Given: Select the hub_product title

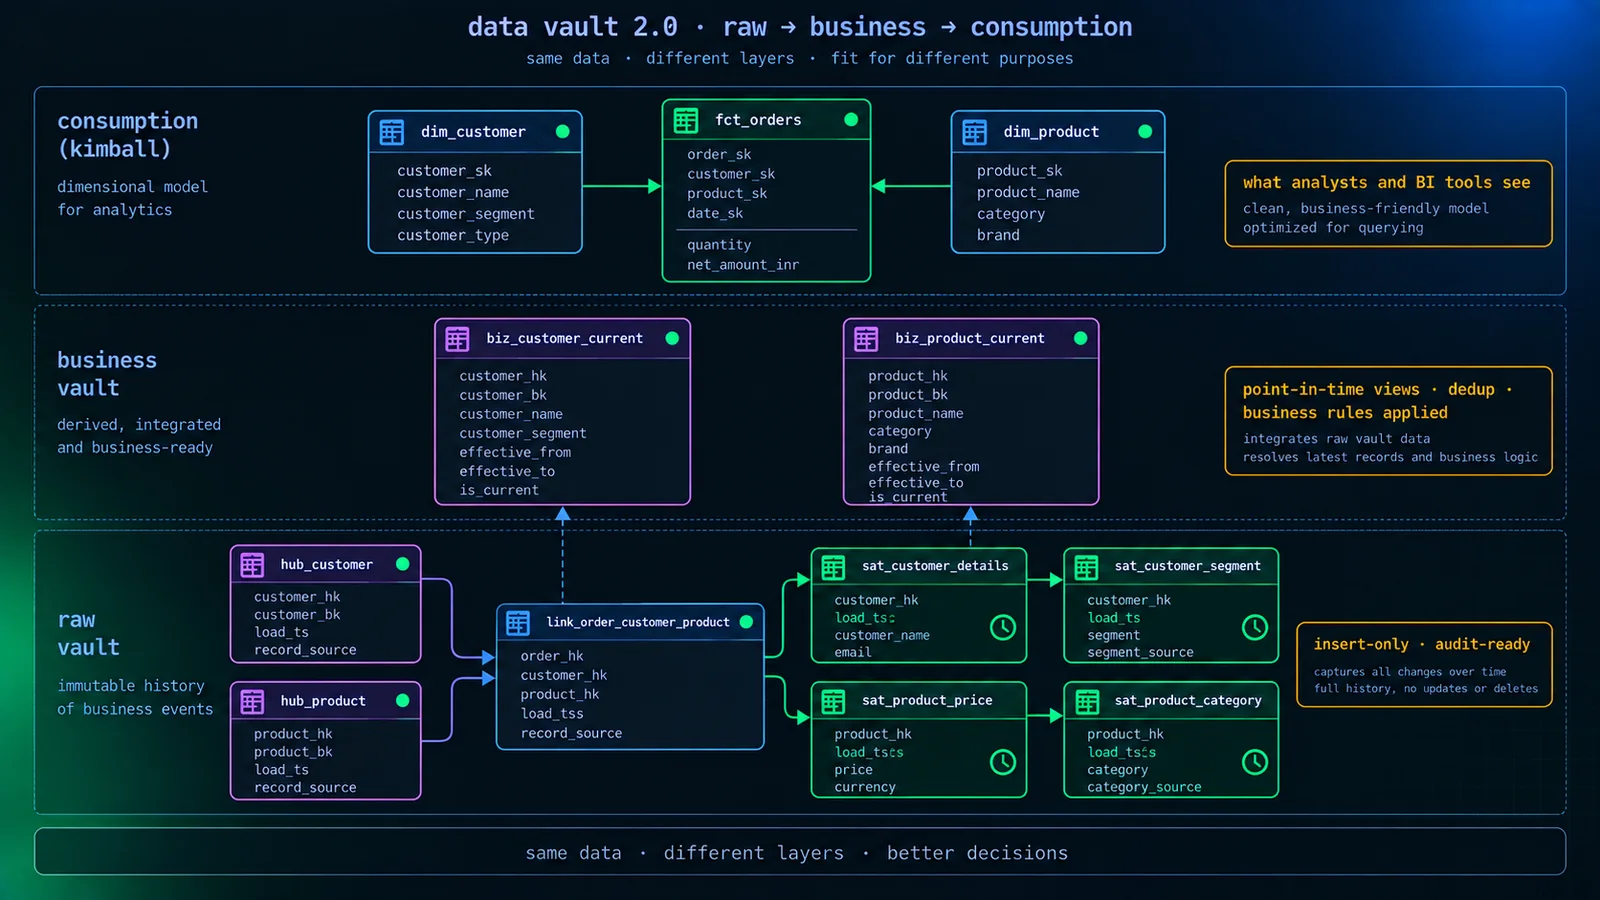Looking at the screenshot, I should click(x=323, y=701).
